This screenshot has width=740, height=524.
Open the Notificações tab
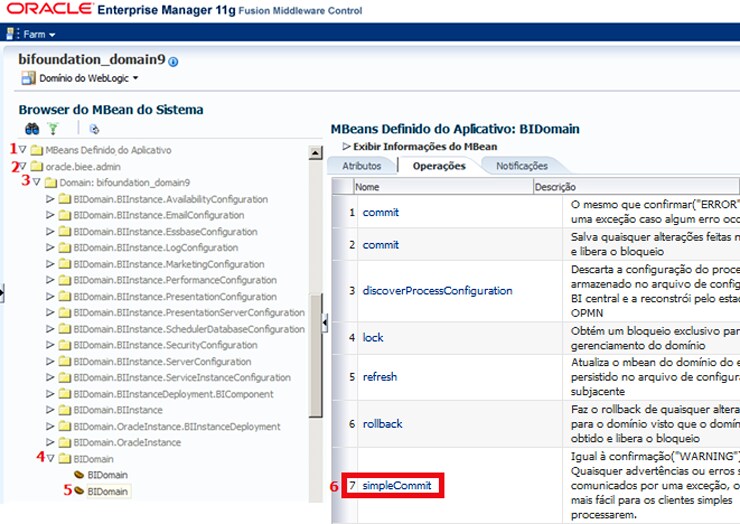click(521, 166)
